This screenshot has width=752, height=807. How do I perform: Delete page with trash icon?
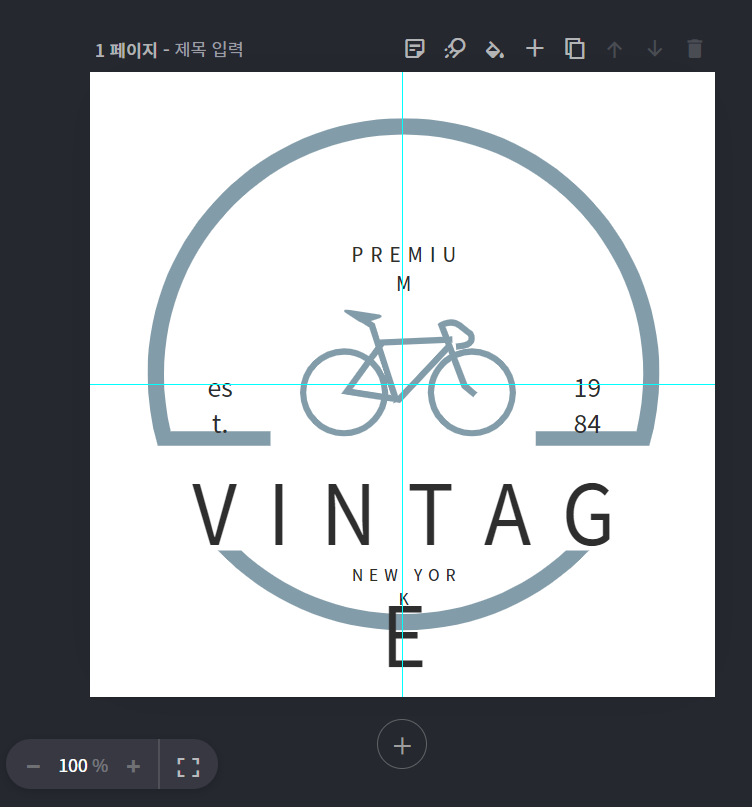pyautogui.click(x=695, y=49)
